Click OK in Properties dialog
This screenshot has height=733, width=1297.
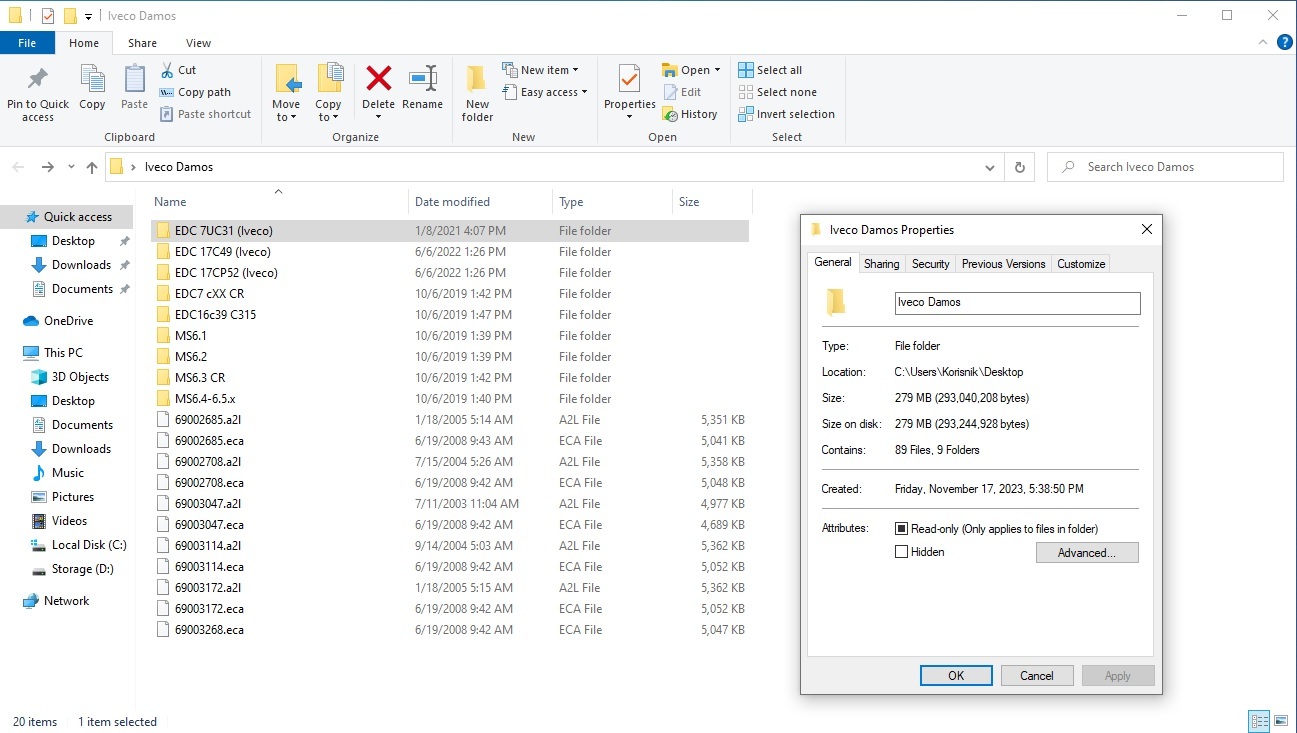956,676
